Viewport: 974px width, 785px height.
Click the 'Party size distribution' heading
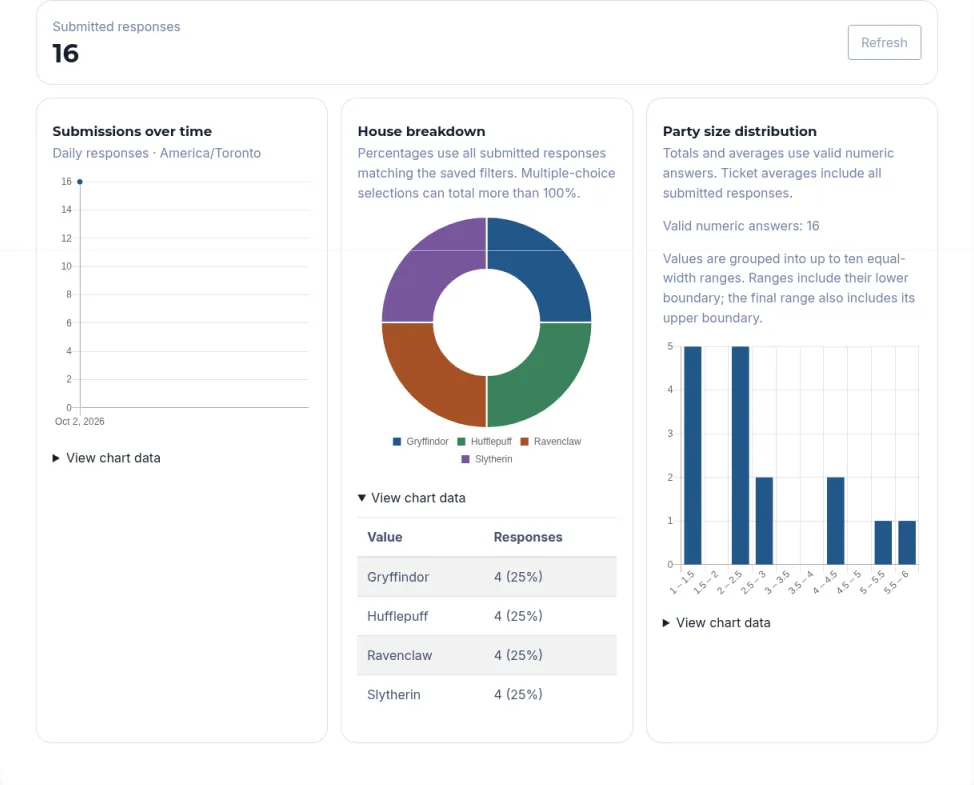[x=740, y=131]
